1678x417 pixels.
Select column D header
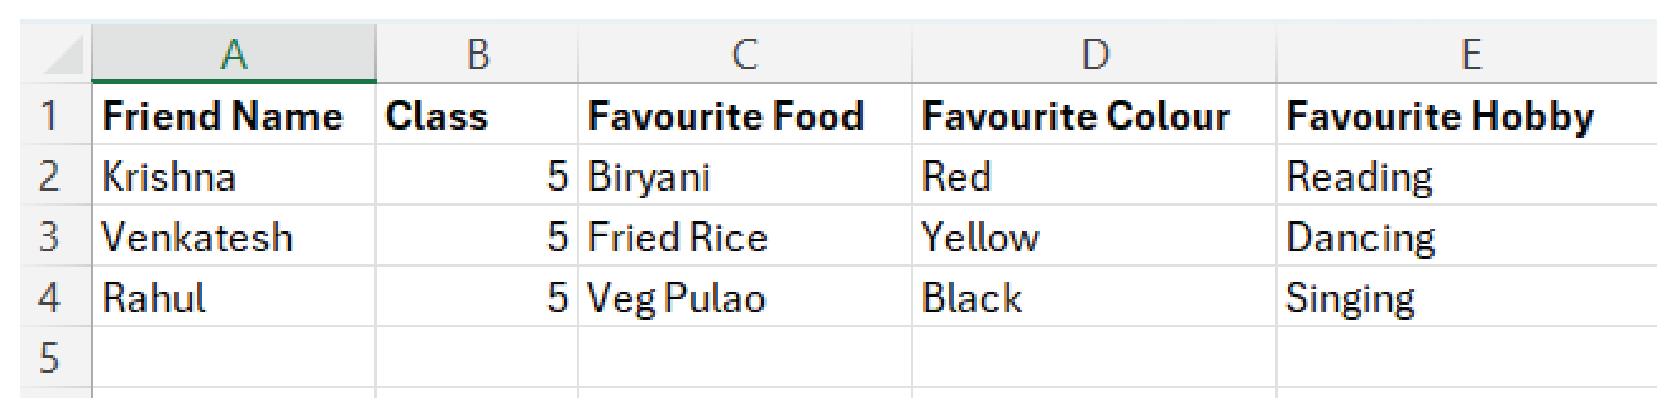tap(1094, 54)
